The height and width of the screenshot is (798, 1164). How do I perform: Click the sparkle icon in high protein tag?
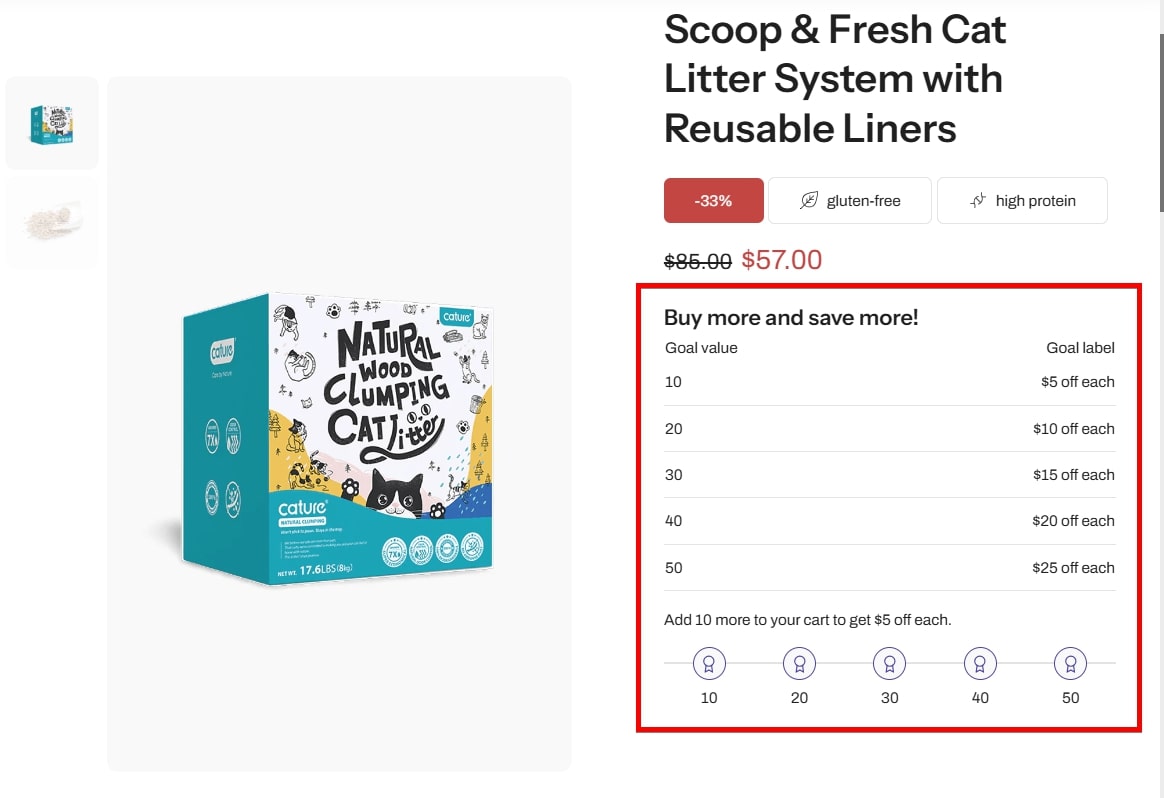[x=978, y=200]
